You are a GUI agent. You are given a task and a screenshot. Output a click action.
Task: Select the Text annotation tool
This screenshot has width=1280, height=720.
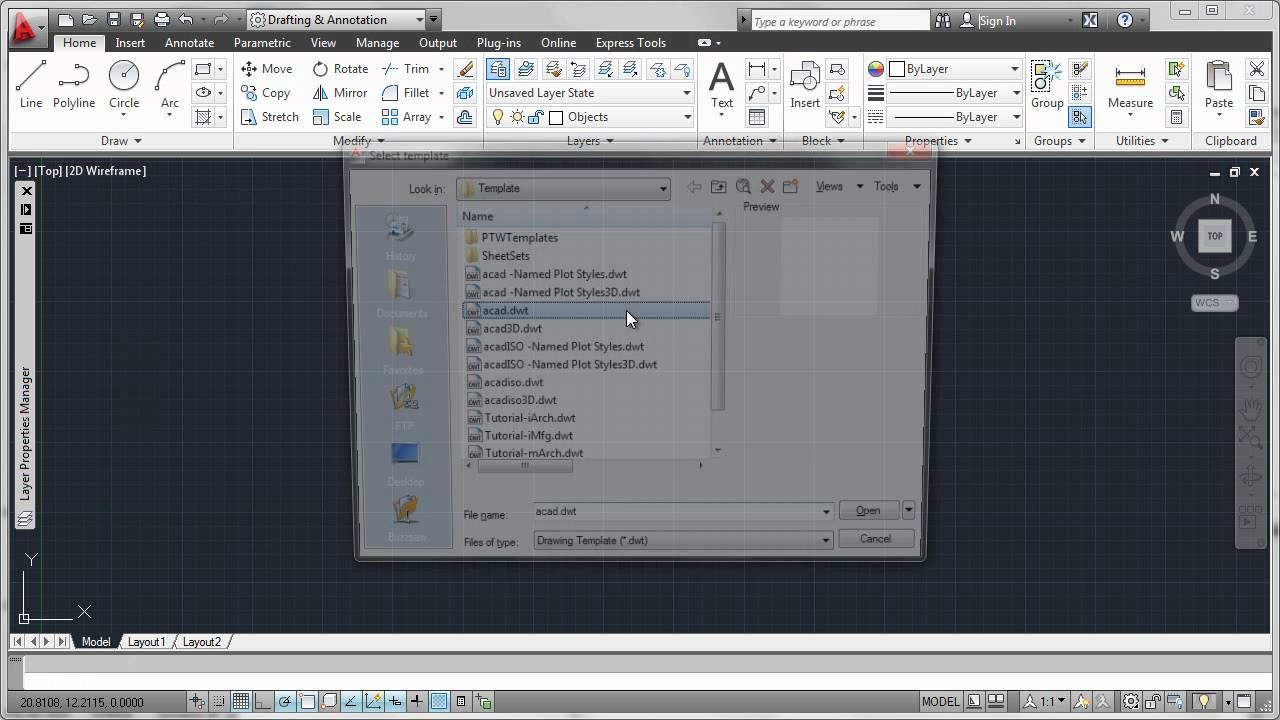721,85
